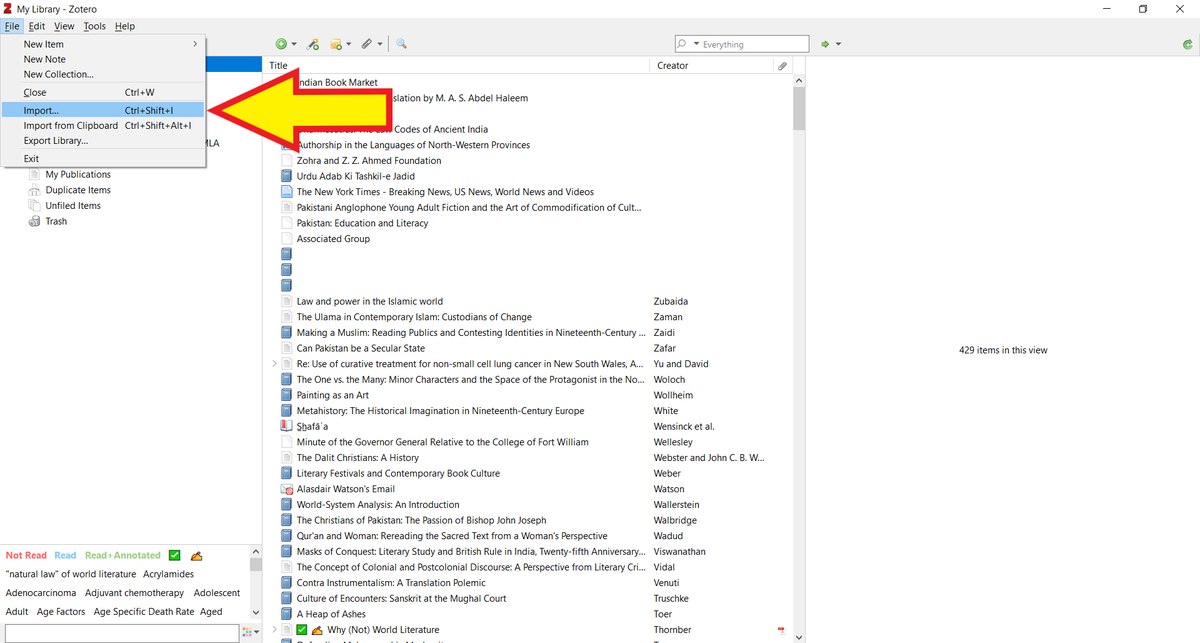Expand the Re: Use of curative treatment row
The image size is (1200, 643).
[x=275, y=364]
